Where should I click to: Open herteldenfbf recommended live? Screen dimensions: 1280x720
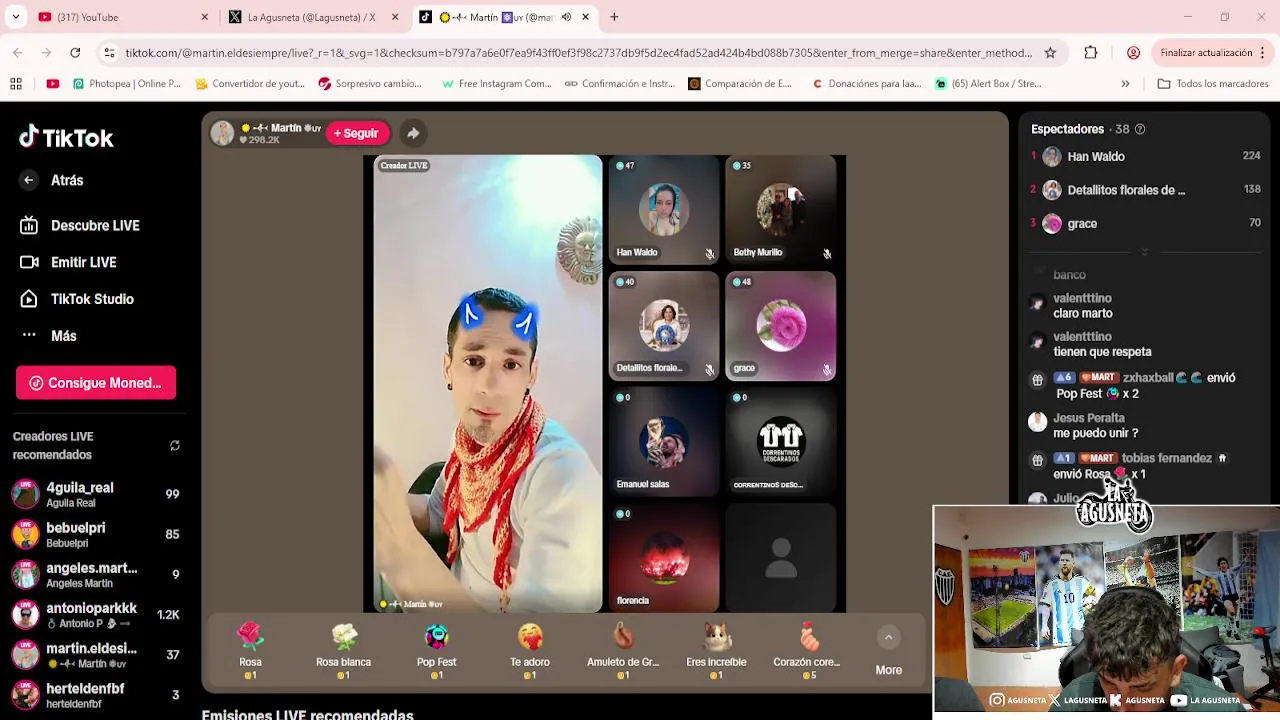(95, 695)
